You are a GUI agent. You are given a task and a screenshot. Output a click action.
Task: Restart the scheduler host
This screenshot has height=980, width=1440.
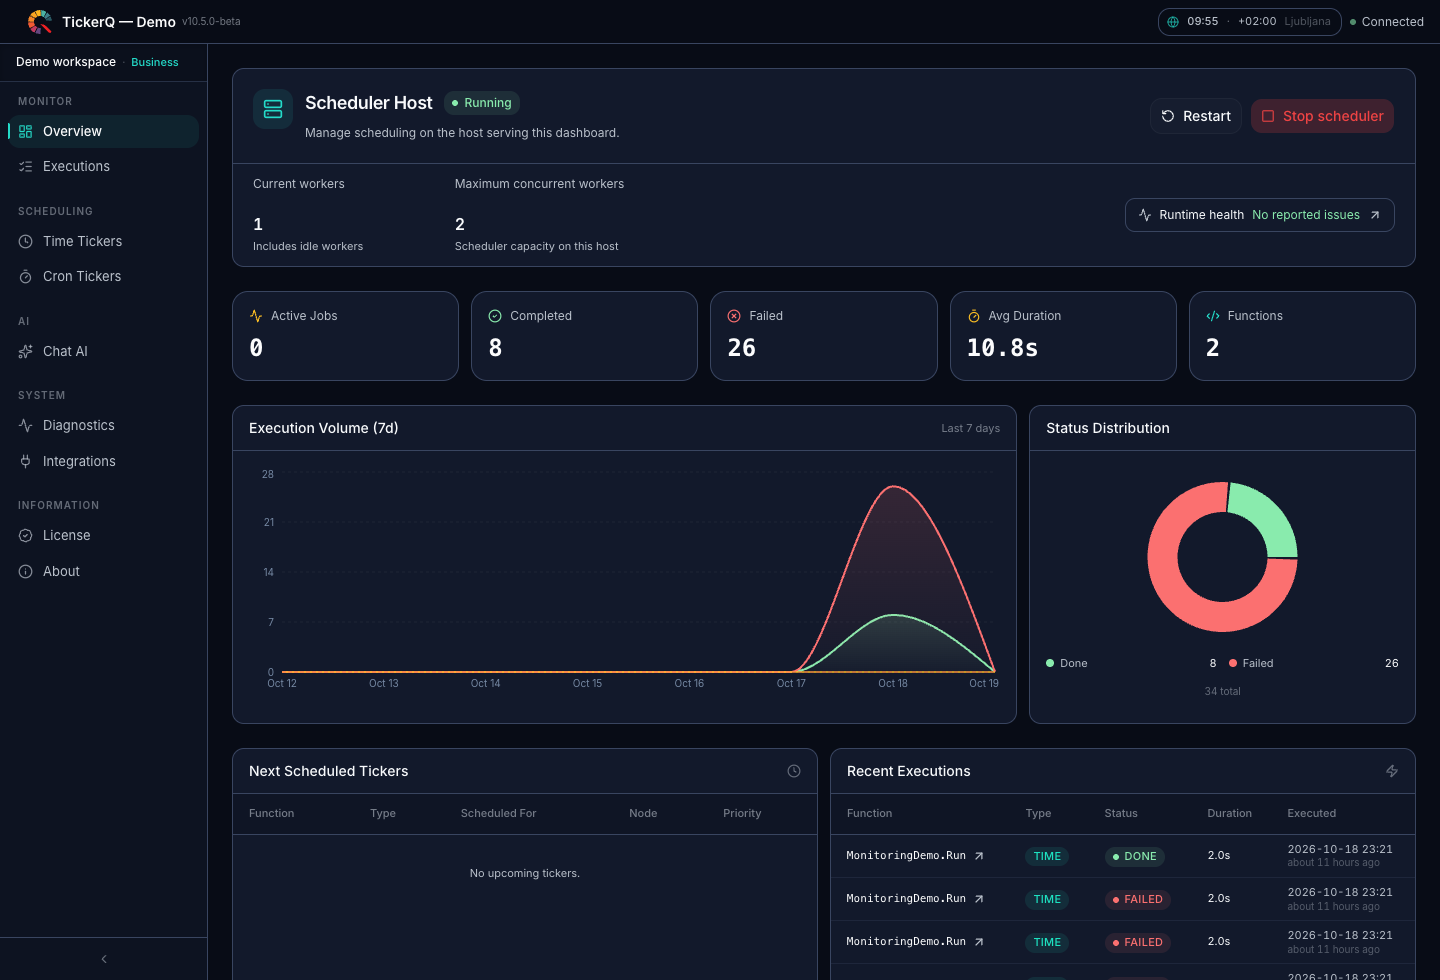click(x=1196, y=116)
